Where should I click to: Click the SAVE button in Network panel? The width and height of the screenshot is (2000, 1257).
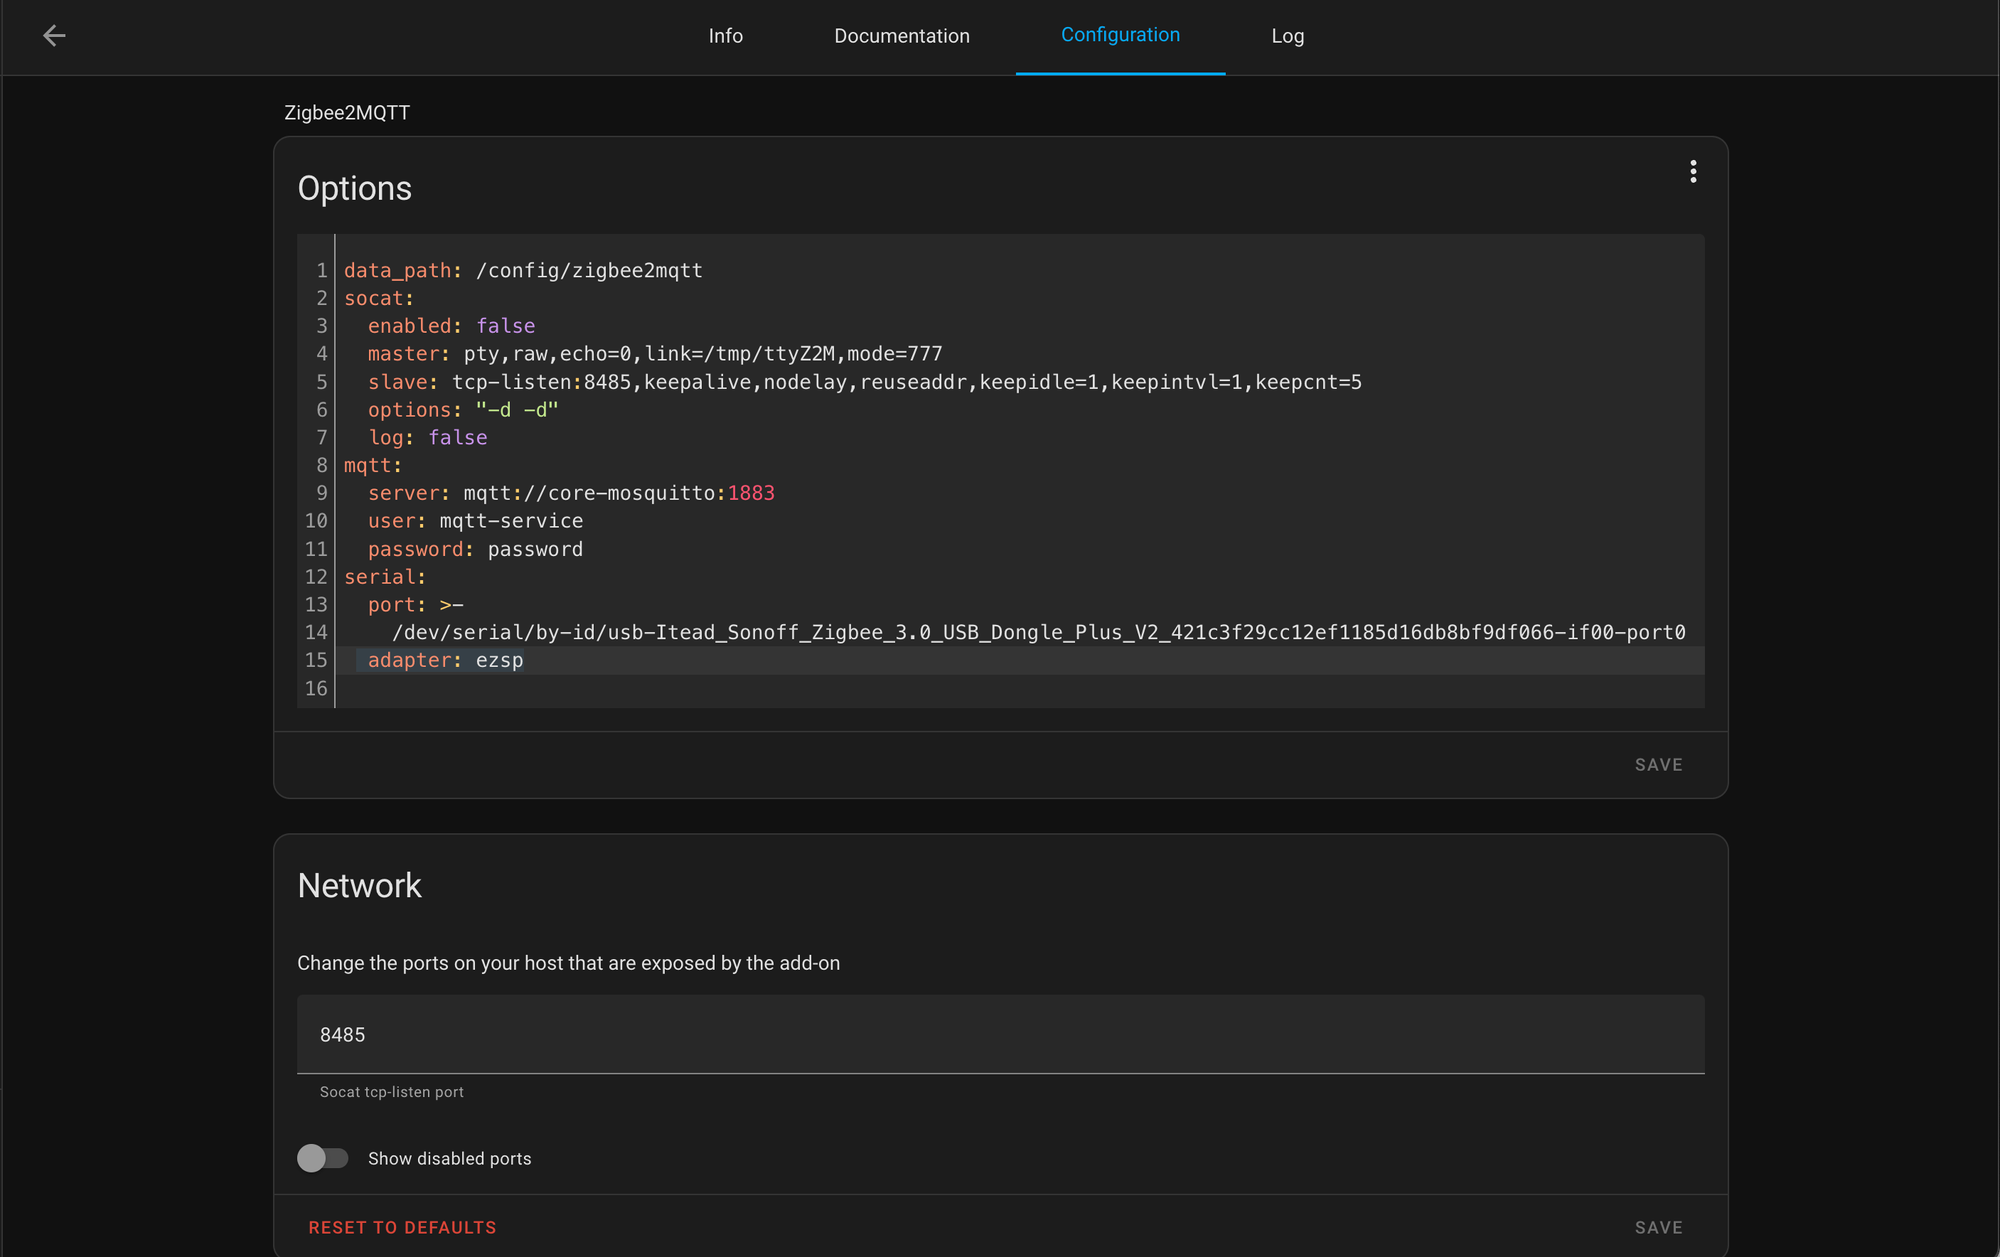coord(1658,1227)
